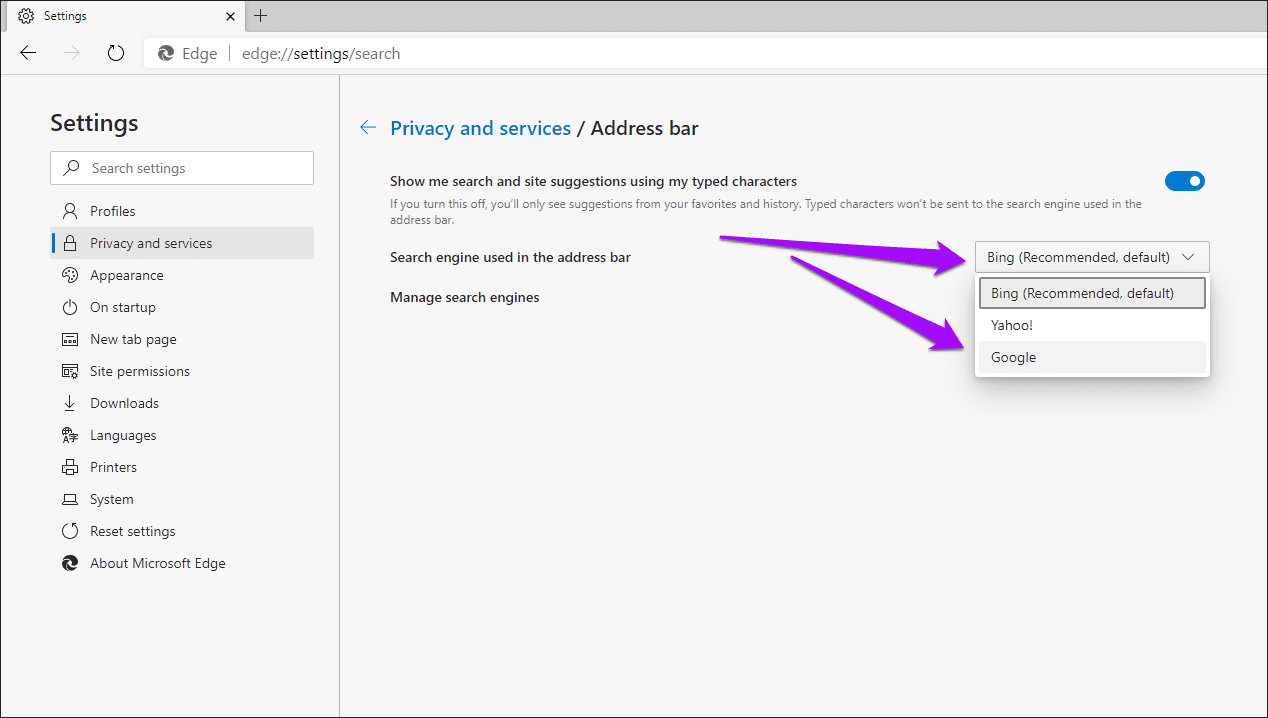Click the Downloads arrow icon
Viewport: 1268px width, 718px height.
[x=70, y=403]
